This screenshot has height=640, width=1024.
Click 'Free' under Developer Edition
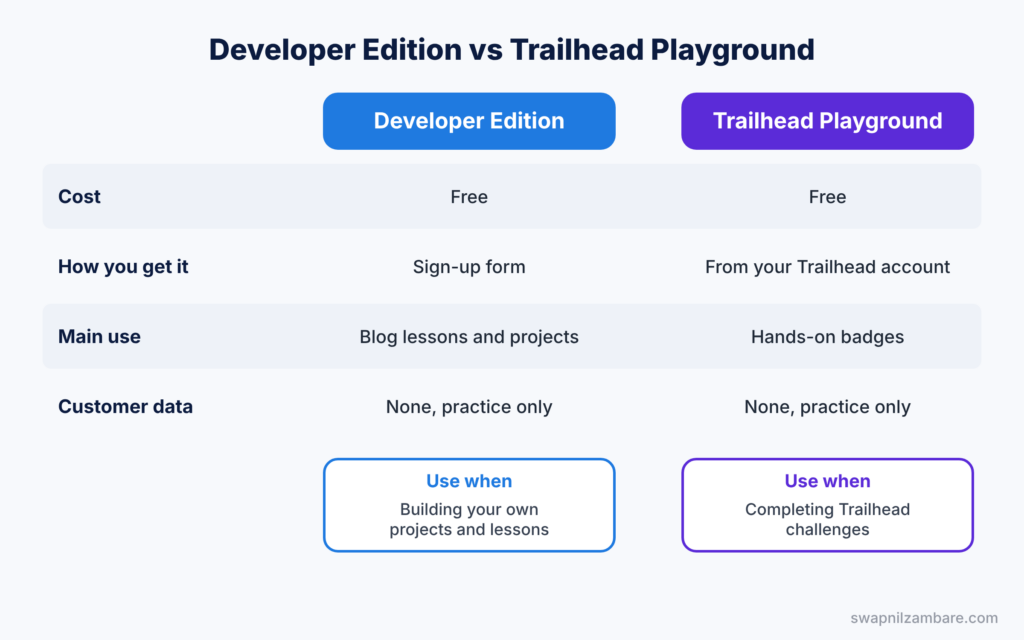pos(469,197)
